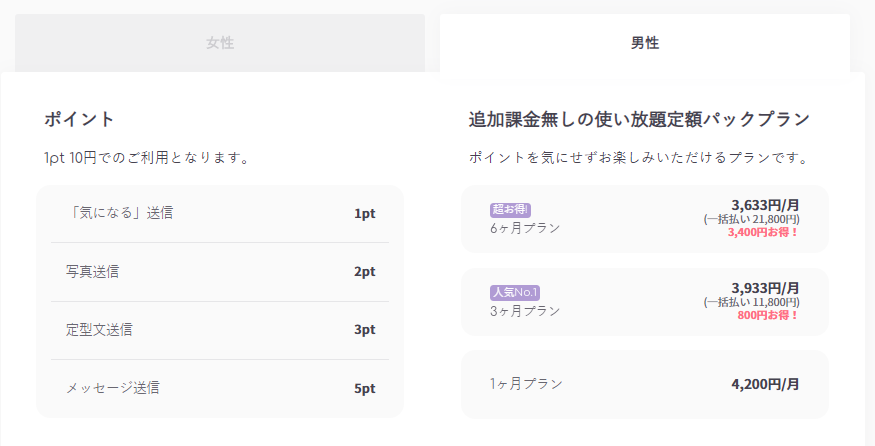
Task: Click the 「気になる」送信 row
Action: 220,214
